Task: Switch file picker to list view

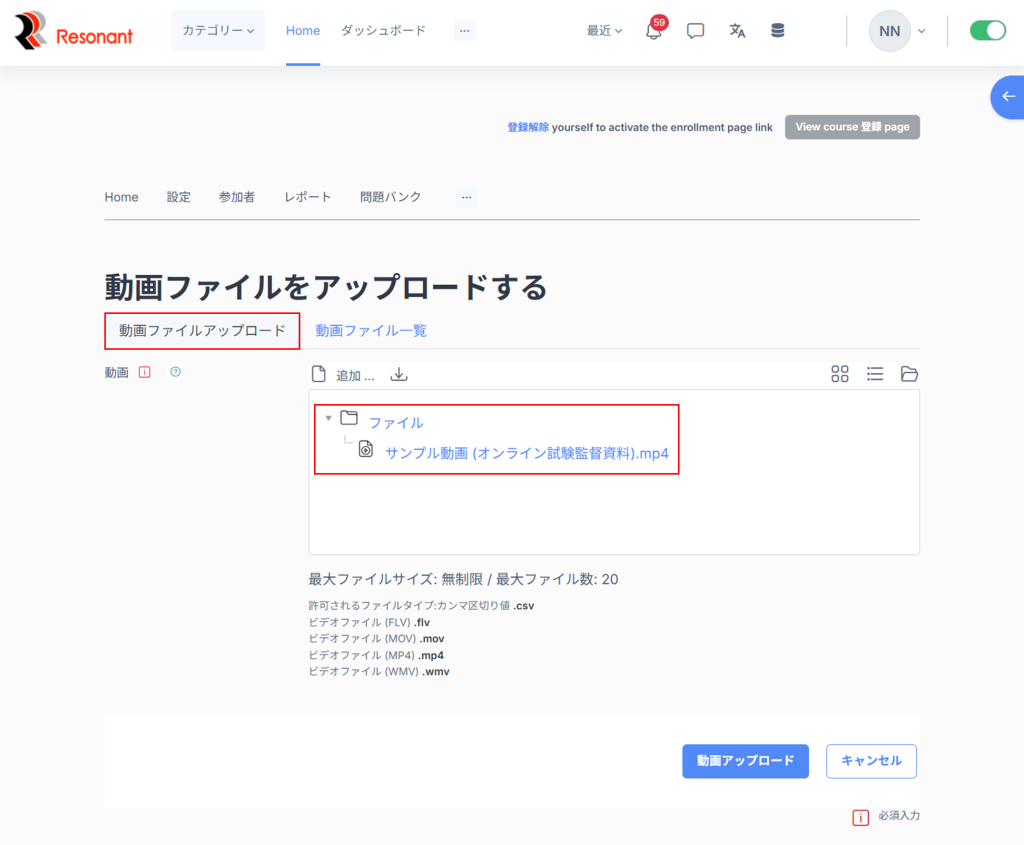Action: pos(875,374)
